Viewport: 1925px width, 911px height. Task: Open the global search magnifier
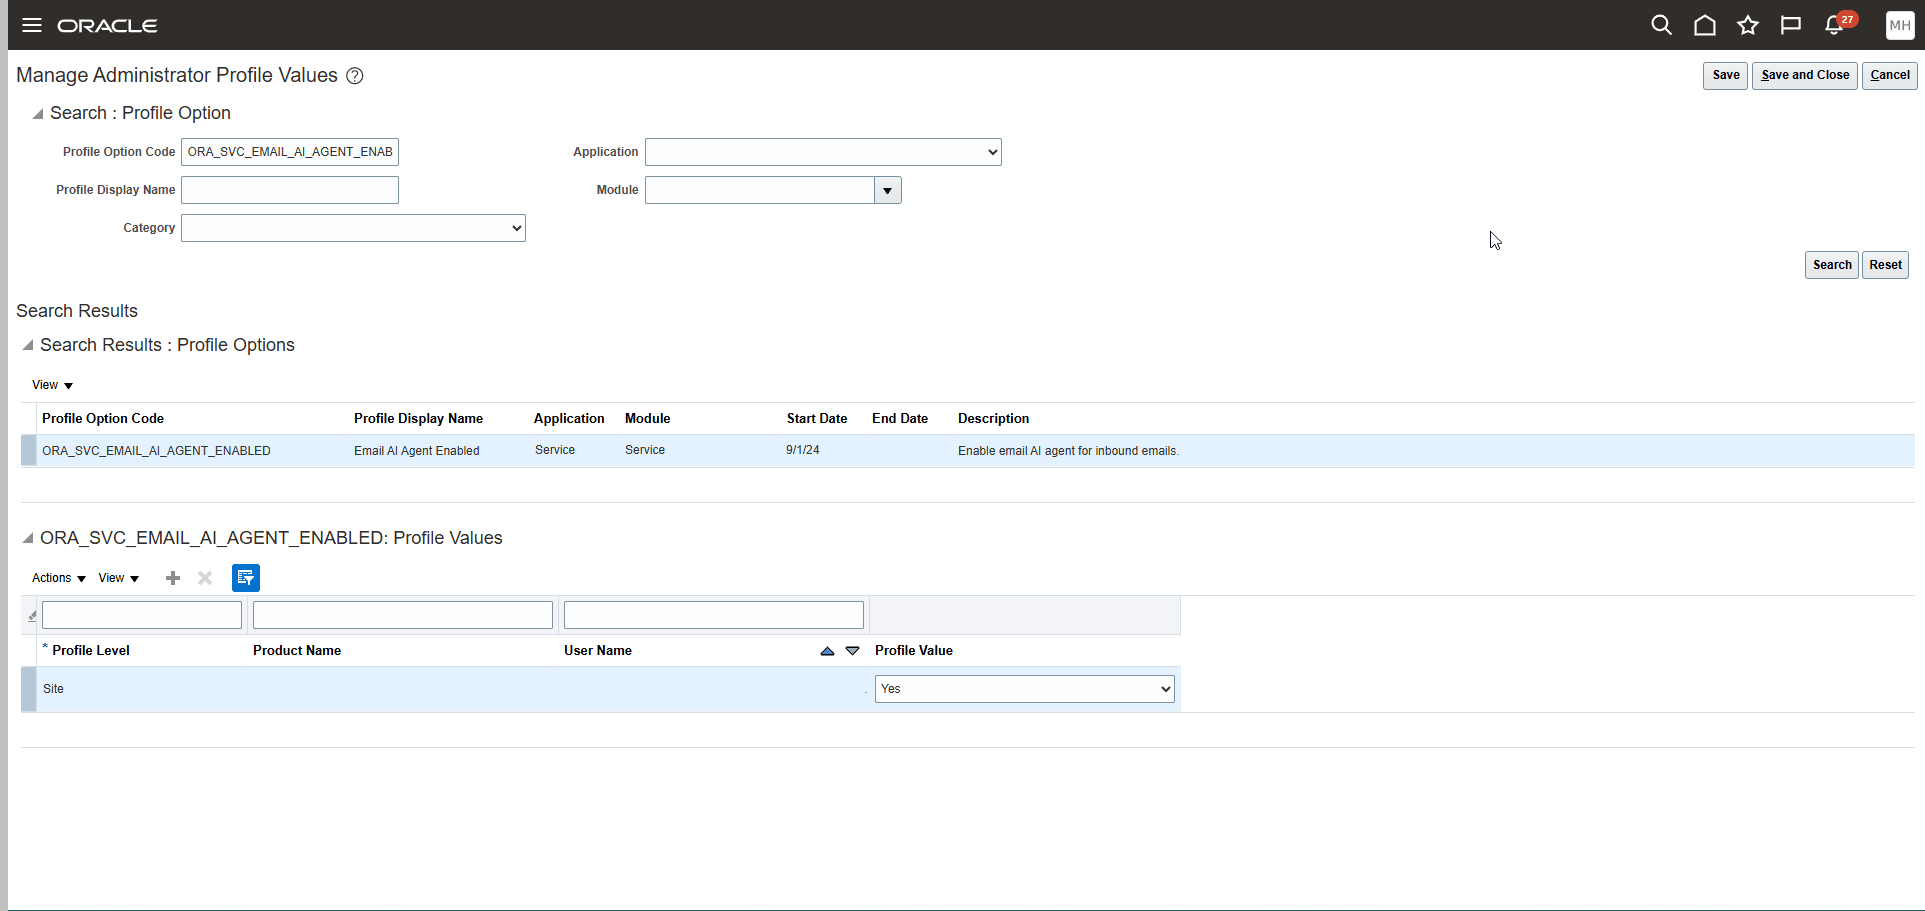1661,25
